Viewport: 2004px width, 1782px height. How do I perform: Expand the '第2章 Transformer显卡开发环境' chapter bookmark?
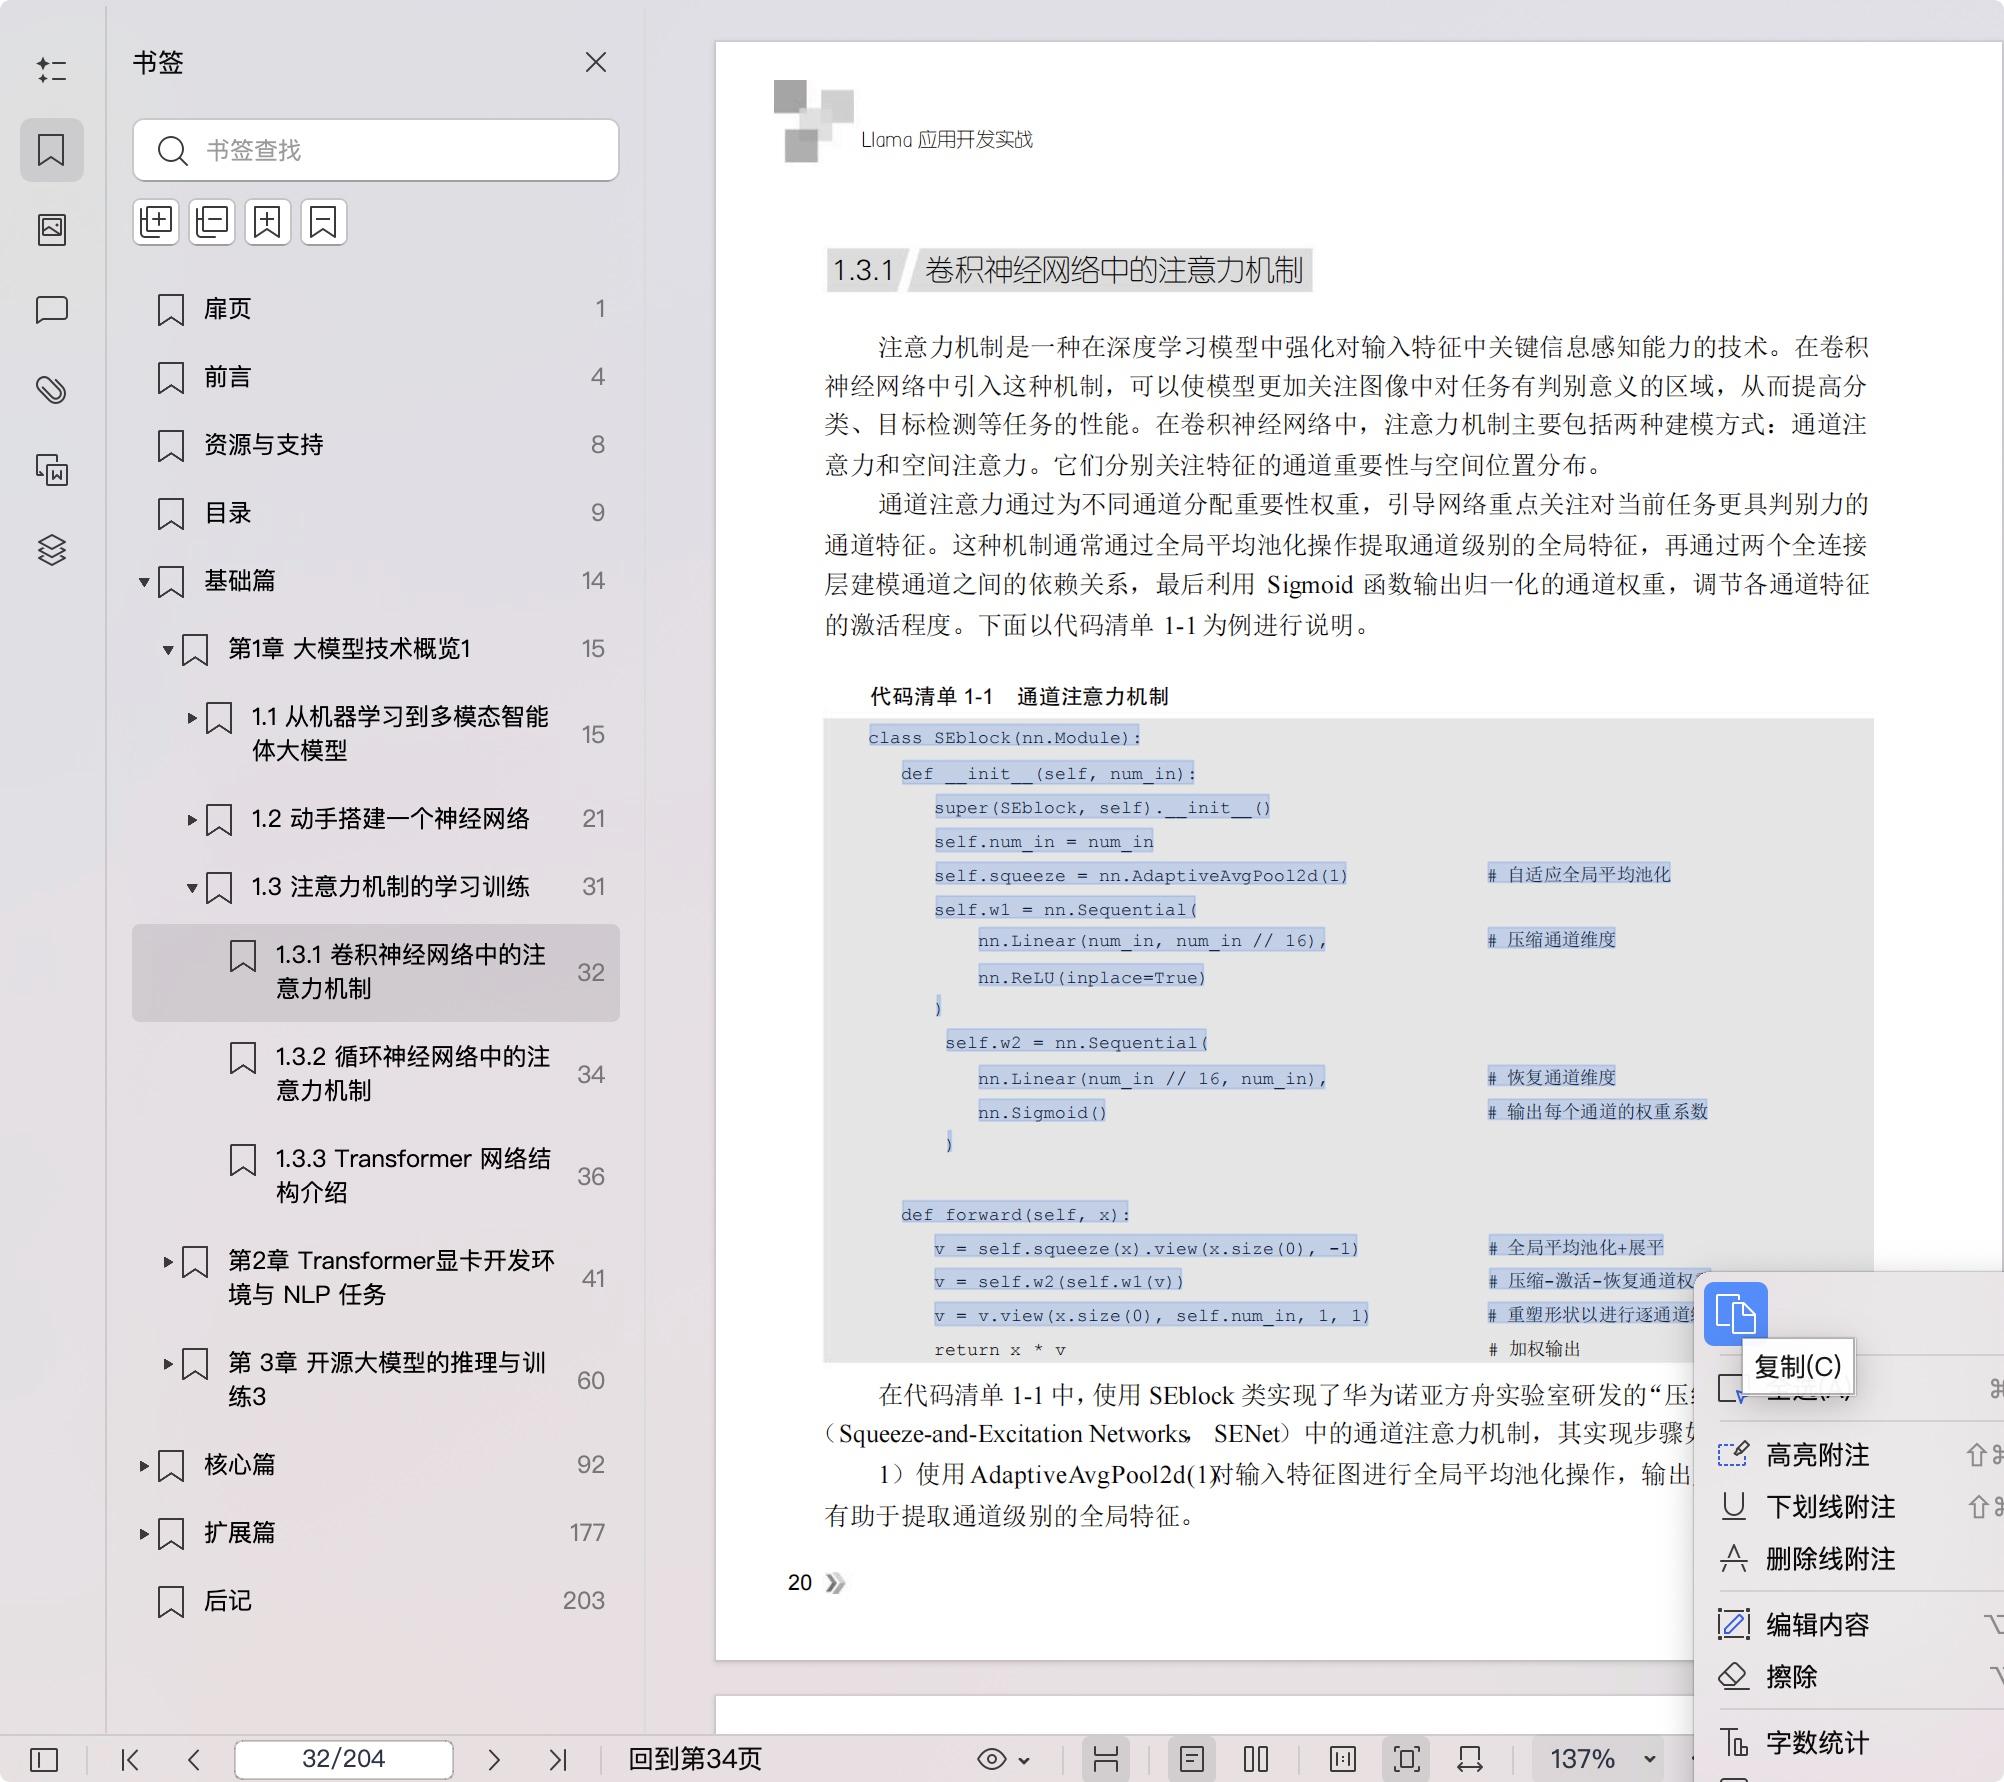pyautogui.click(x=167, y=1263)
